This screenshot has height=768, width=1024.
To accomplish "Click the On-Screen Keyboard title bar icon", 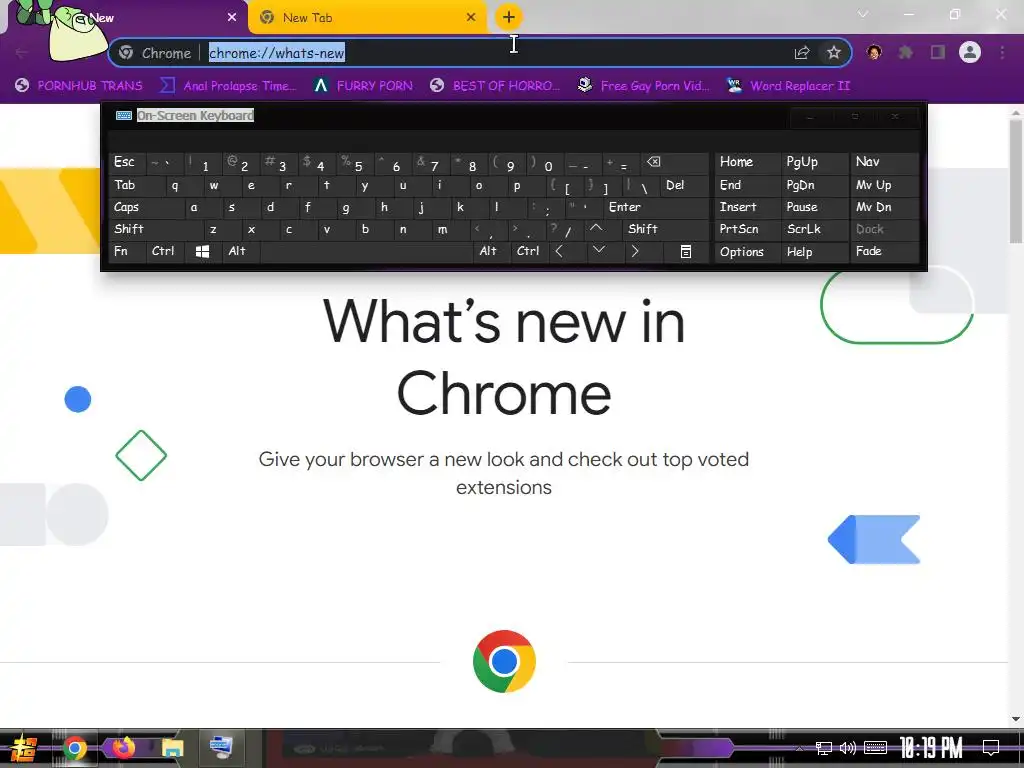I will coord(123,116).
